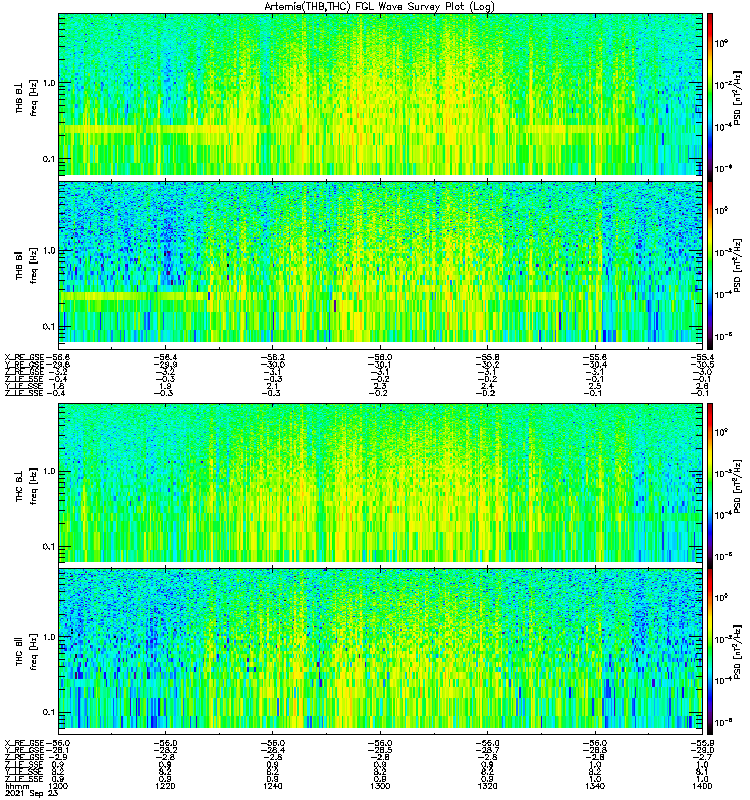The width and height of the screenshot is (750, 800).
Task: Click the THB B-perpendicular spectrogram panel
Action: (x=381, y=94)
